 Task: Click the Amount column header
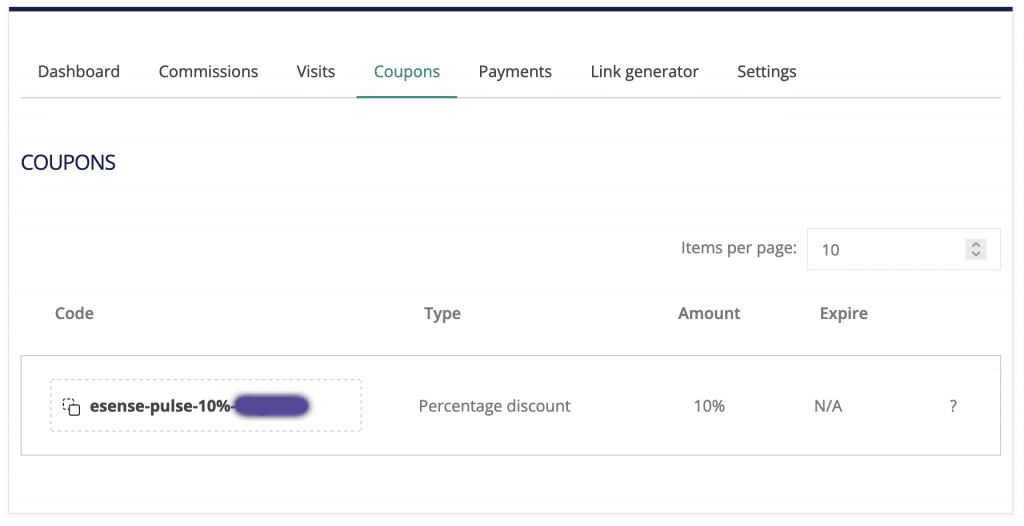[x=709, y=313]
